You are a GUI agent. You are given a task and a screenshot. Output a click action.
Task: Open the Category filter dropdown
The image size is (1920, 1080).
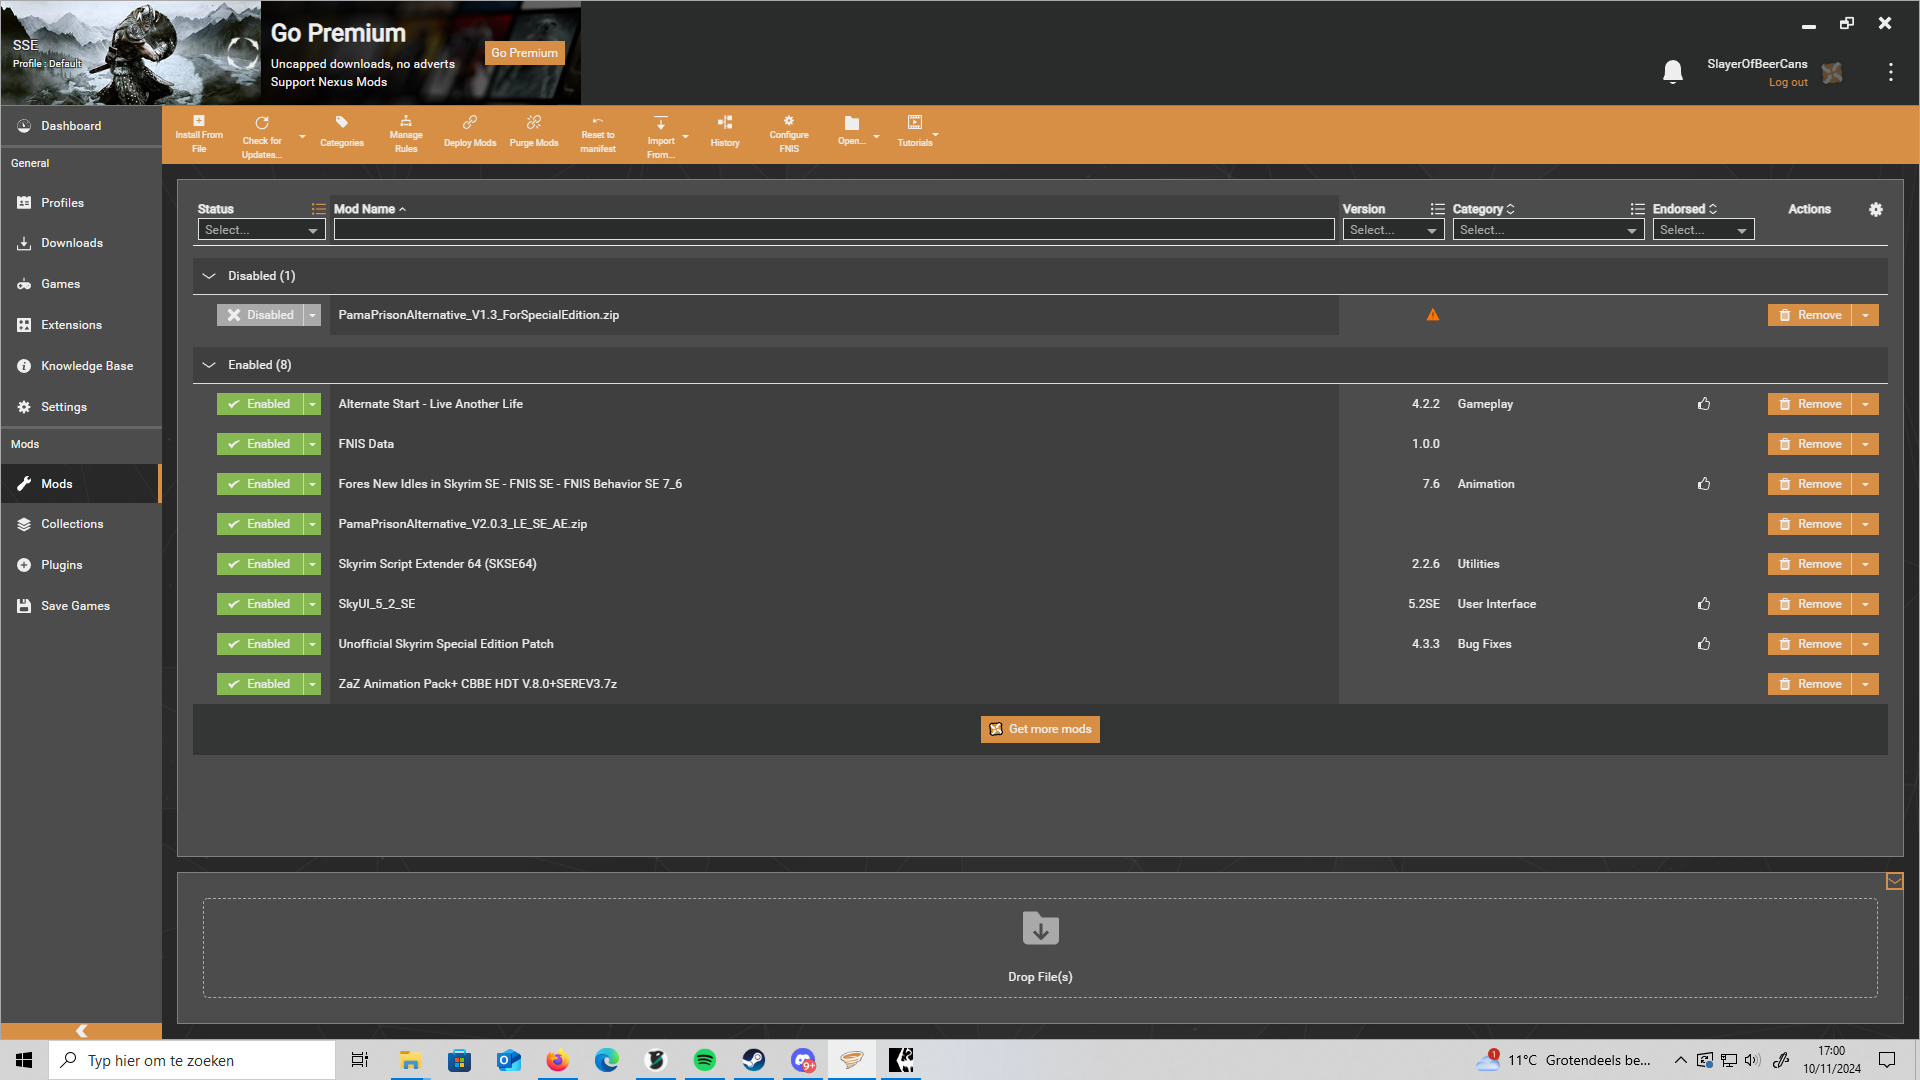[1547, 230]
